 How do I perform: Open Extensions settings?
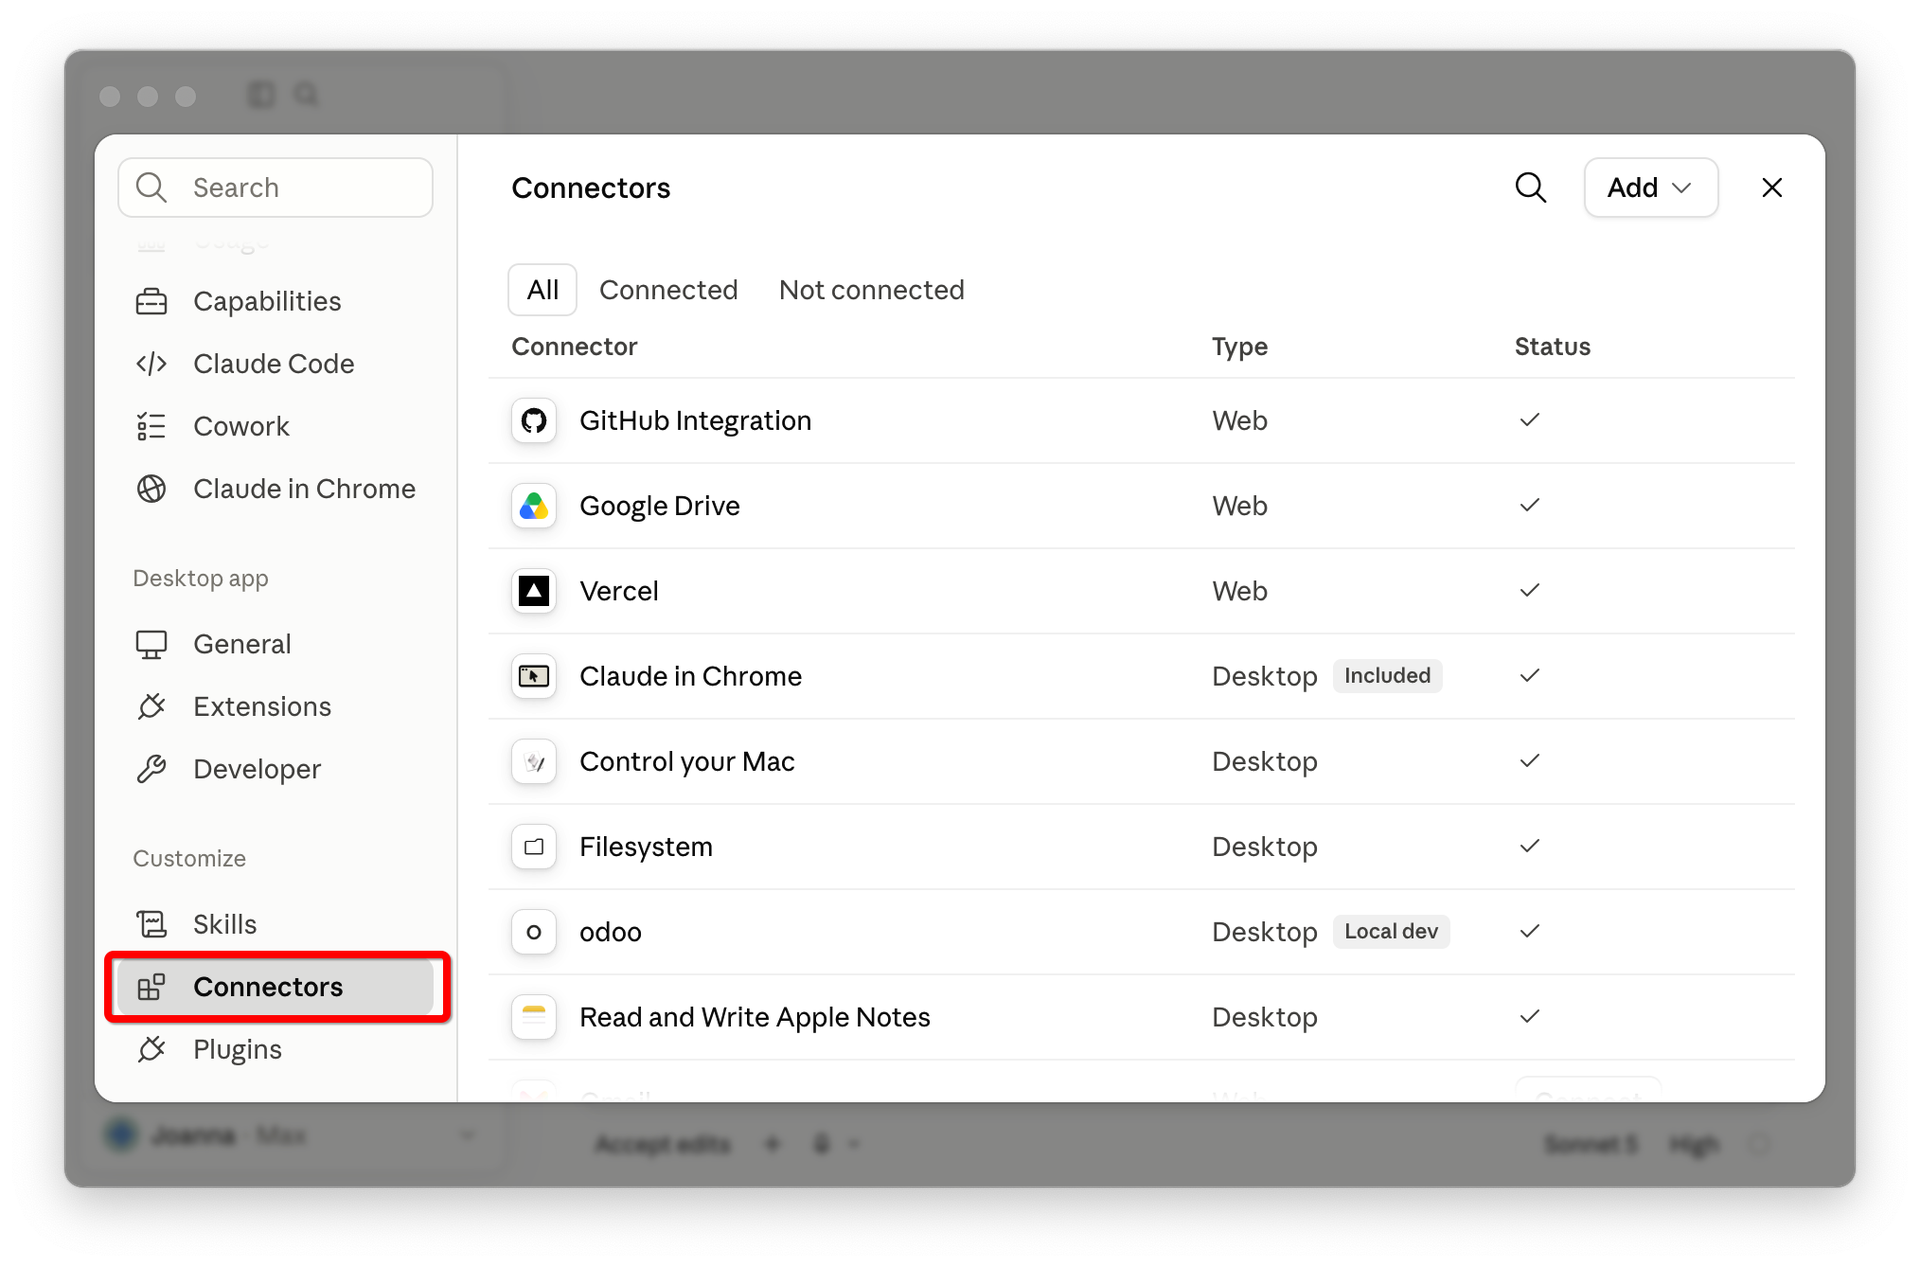[275, 707]
